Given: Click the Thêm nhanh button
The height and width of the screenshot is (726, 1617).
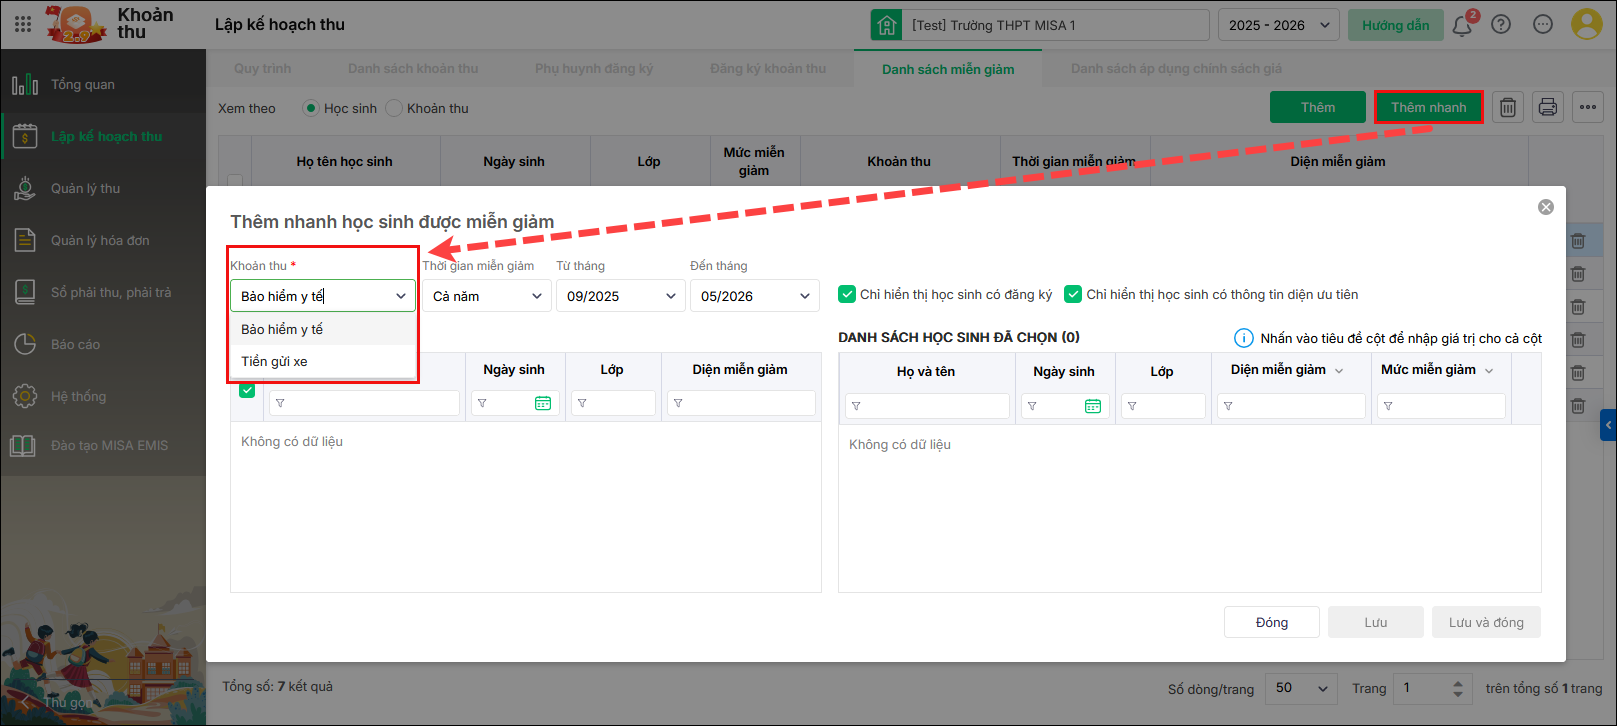Looking at the screenshot, I should pos(1428,107).
